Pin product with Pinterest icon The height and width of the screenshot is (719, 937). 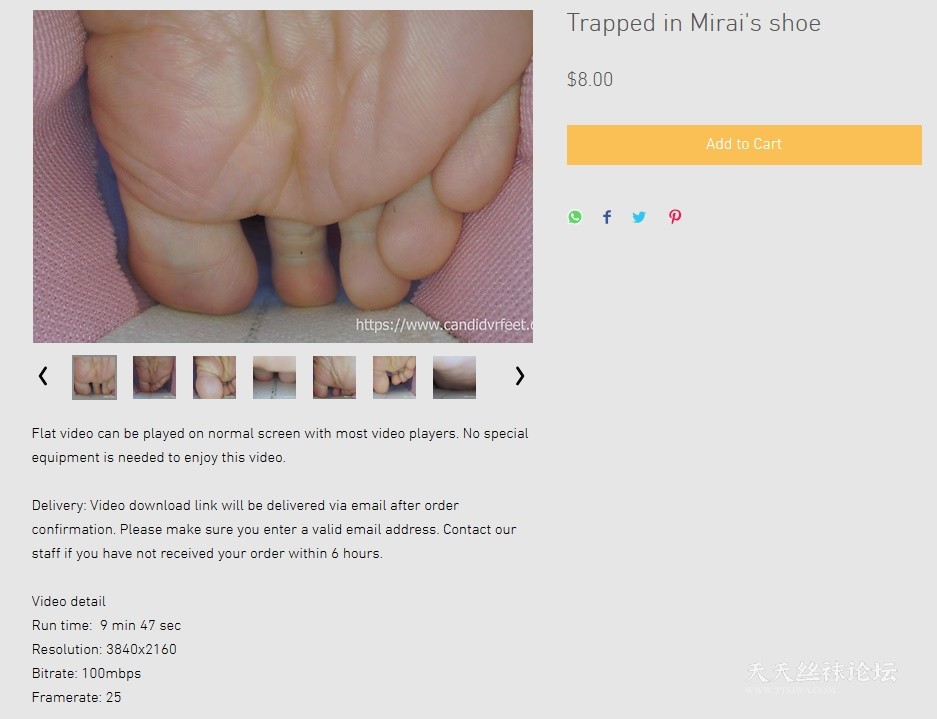(x=675, y=217)
